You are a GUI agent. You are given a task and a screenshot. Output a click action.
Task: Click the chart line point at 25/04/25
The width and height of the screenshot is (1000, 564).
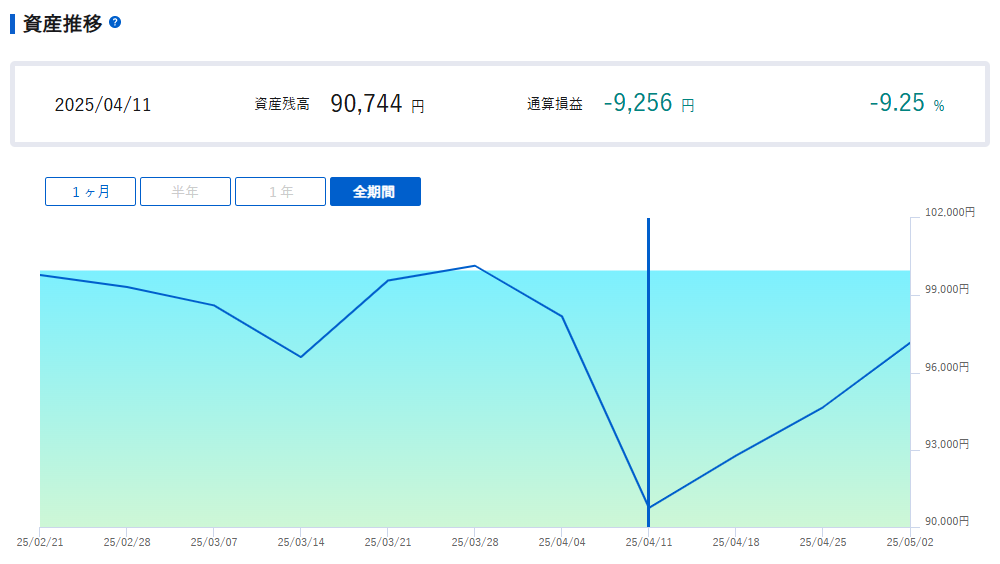tap(823, 408)
